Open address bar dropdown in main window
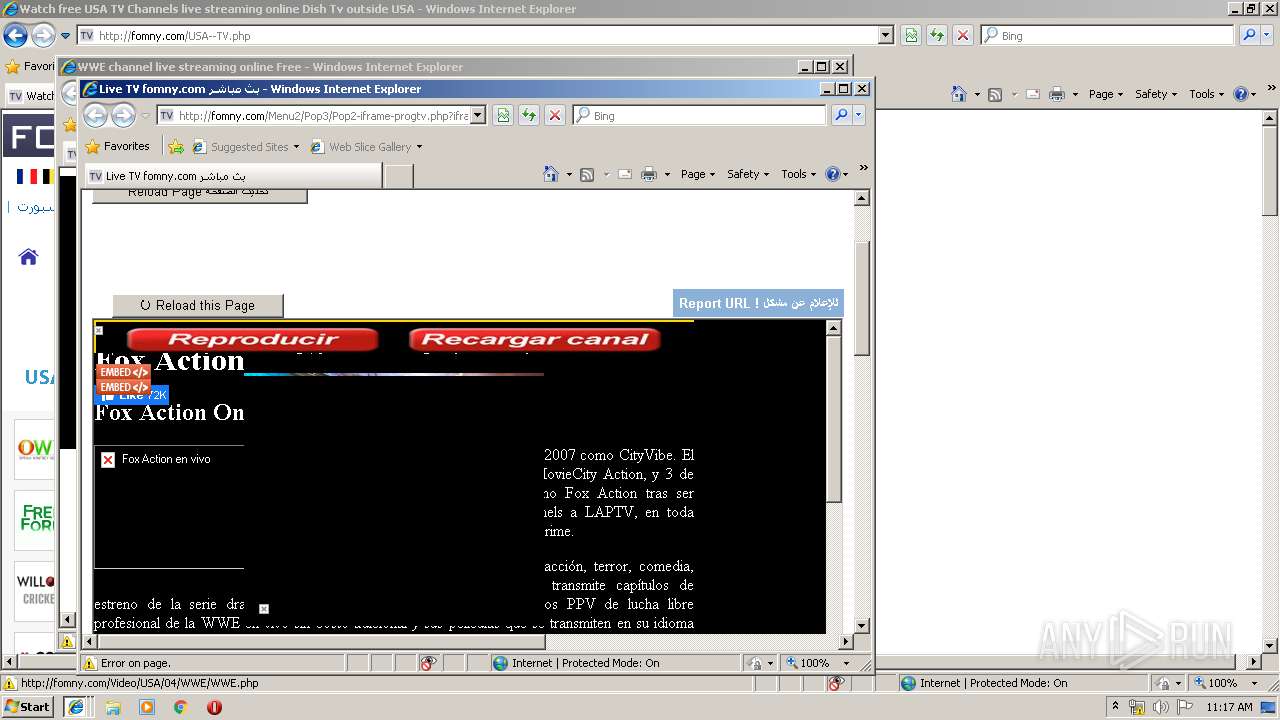The image size is (1280, 720). pos(885,35)
